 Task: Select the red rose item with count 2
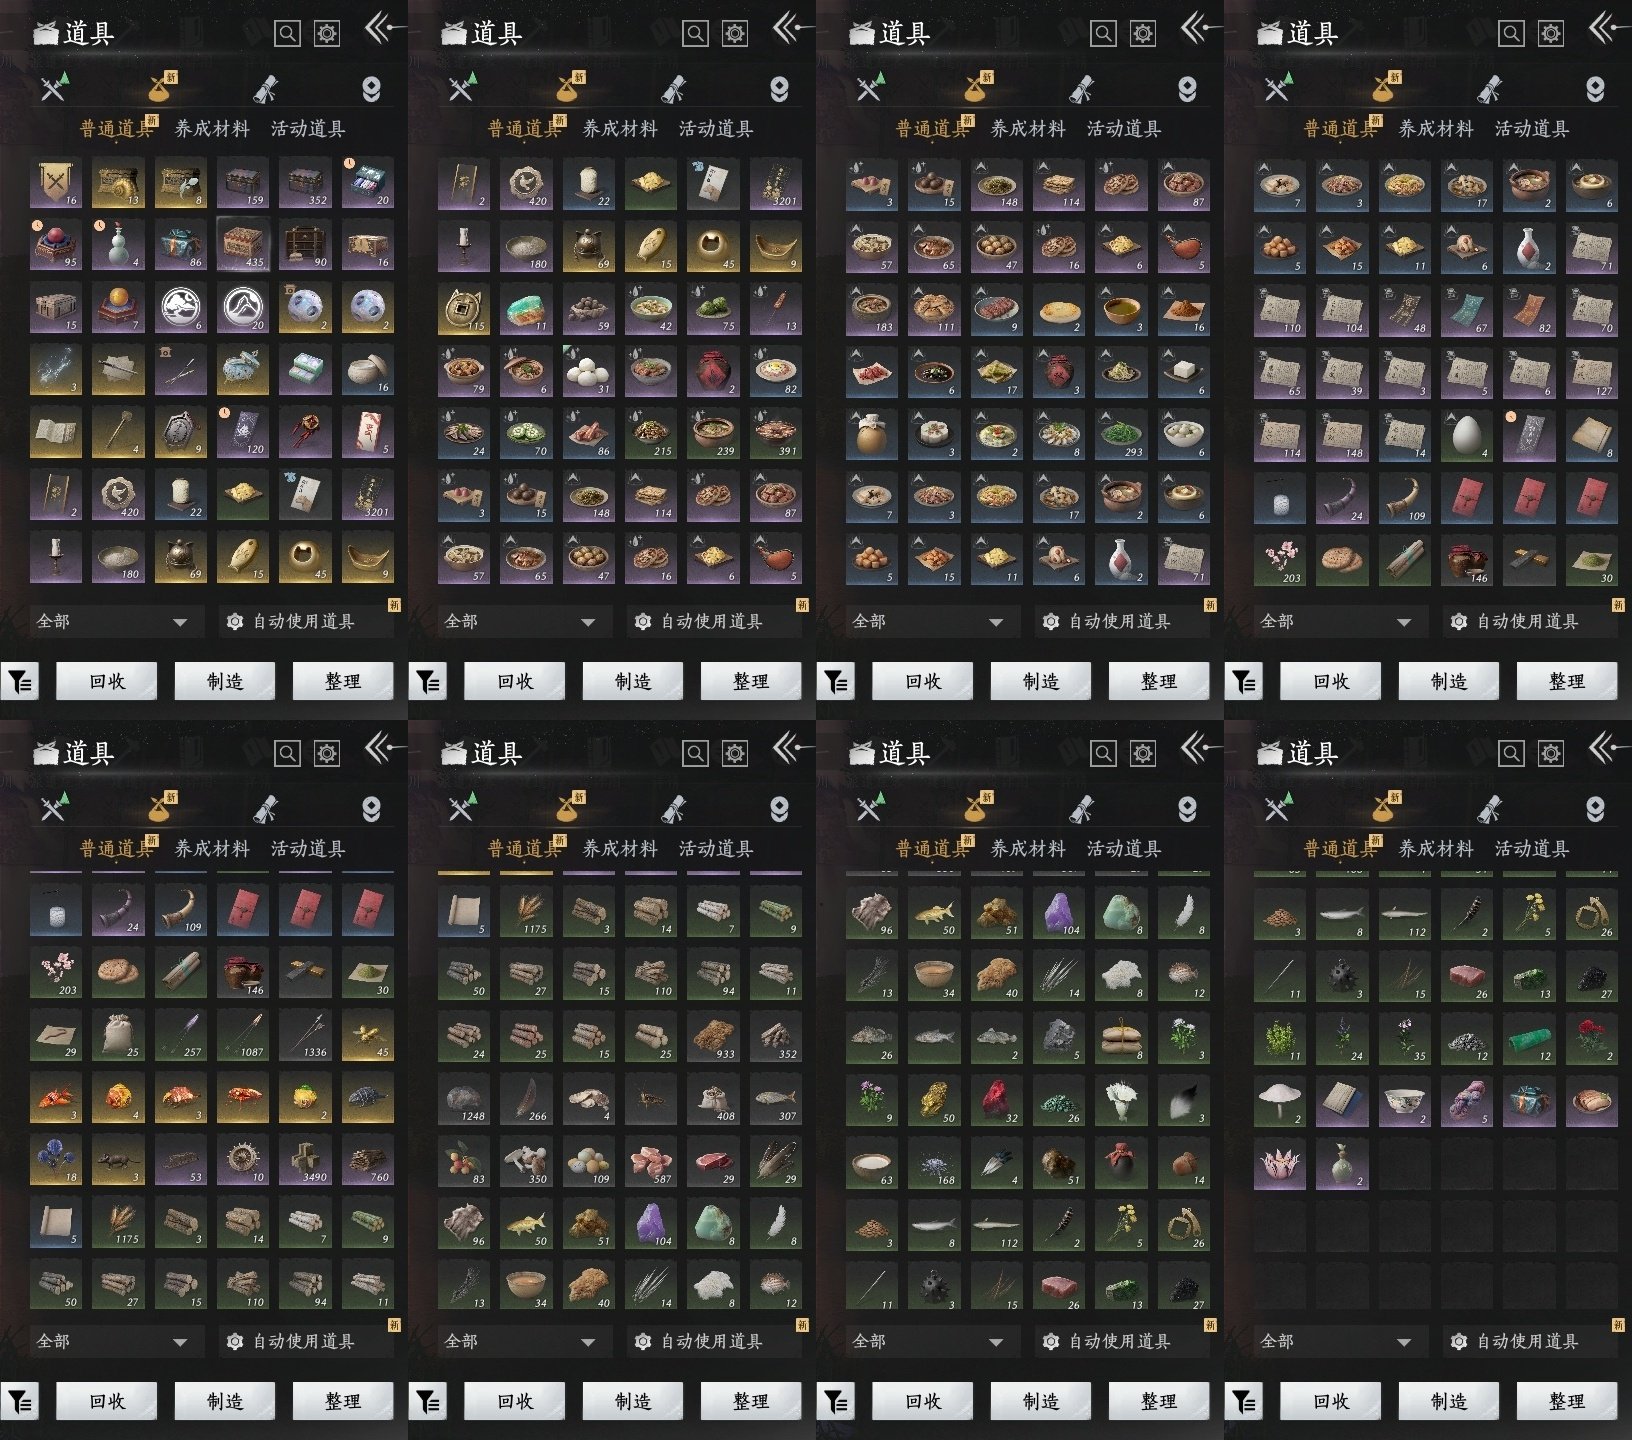pos(1591,1038)
